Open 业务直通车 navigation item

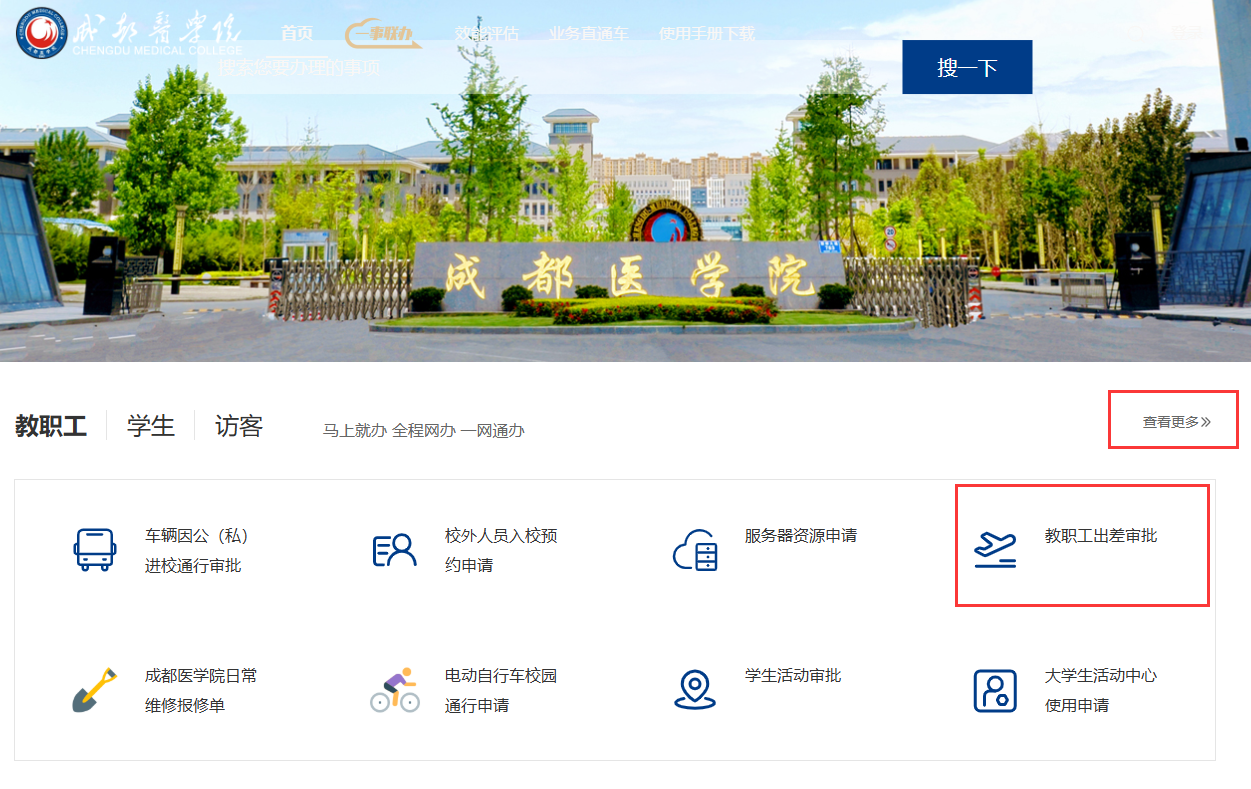589,33
